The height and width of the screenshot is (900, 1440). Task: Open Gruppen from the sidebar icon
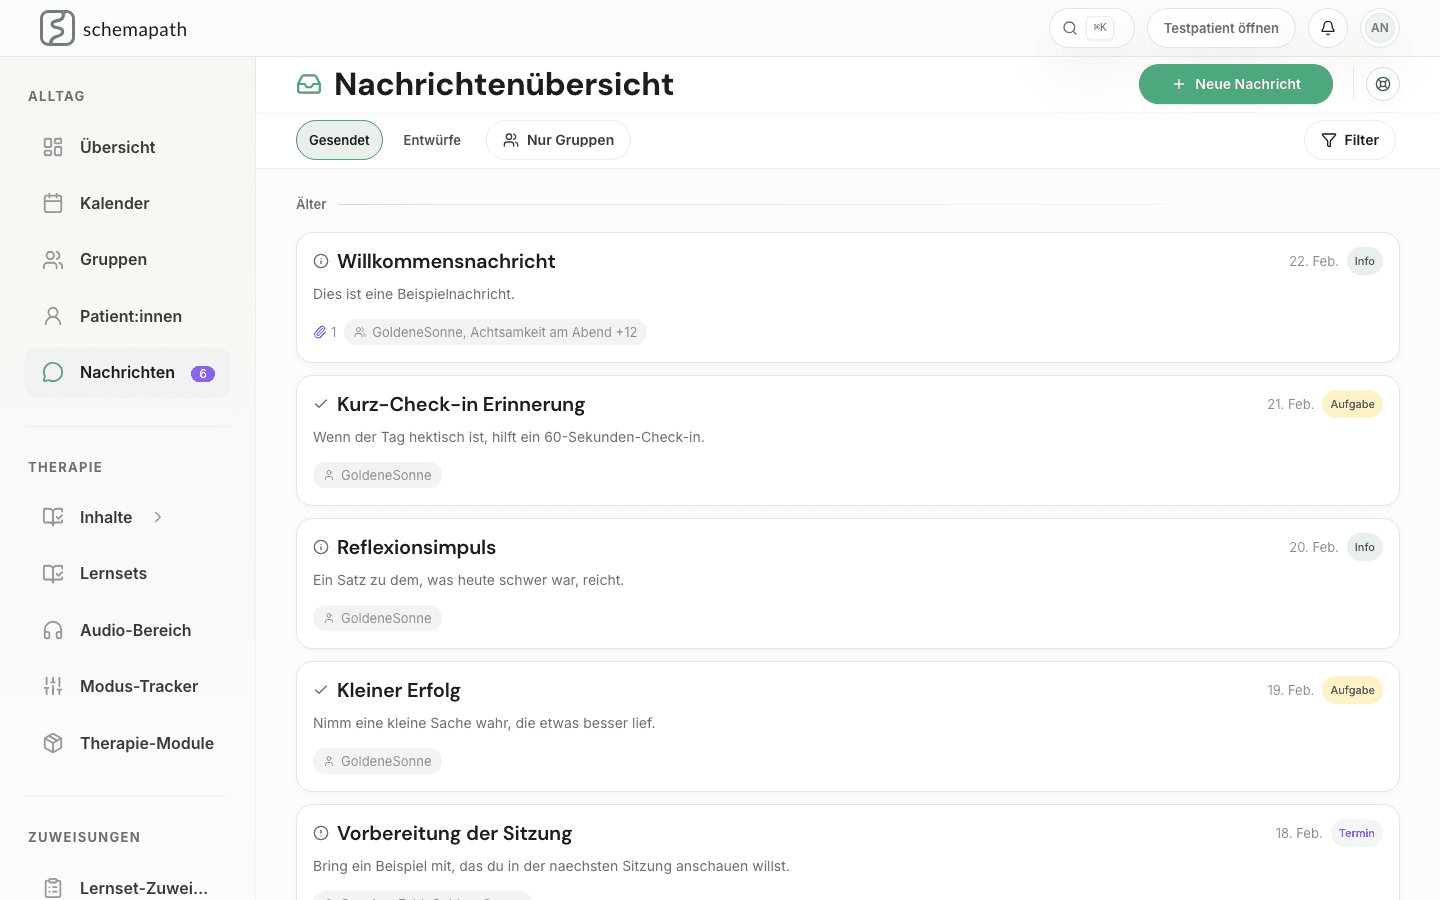coord(53,259)
